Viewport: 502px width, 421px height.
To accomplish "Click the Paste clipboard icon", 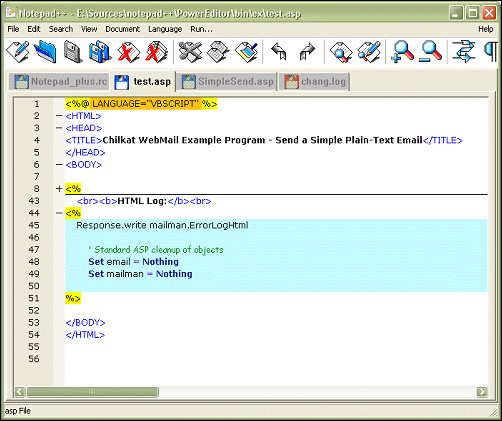I will (246, 52).
